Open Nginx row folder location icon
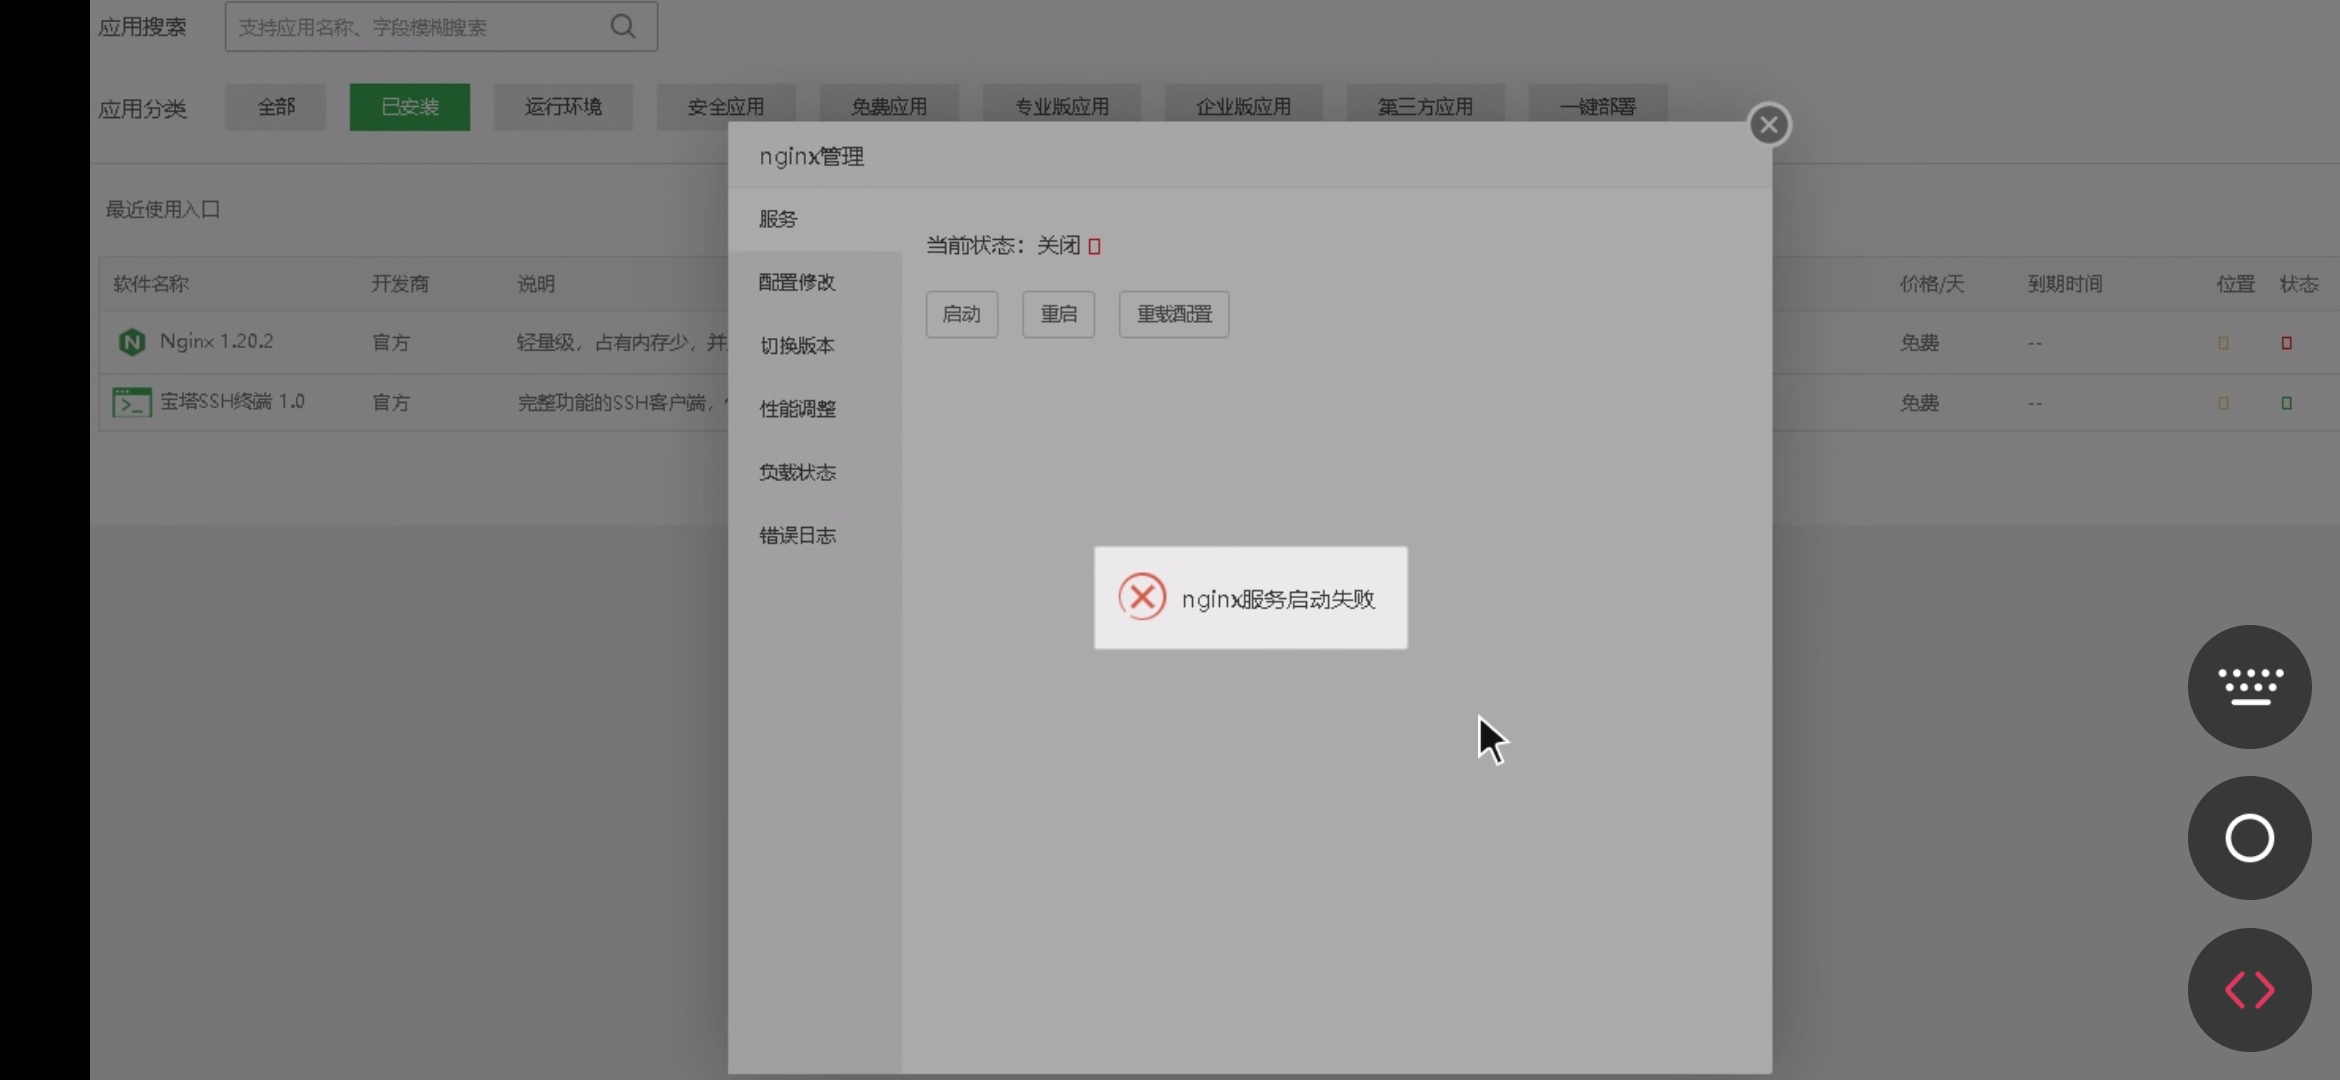The width and height of the screenshot is (2340, 1080). pyautogui.click(x=2224, y=343)
